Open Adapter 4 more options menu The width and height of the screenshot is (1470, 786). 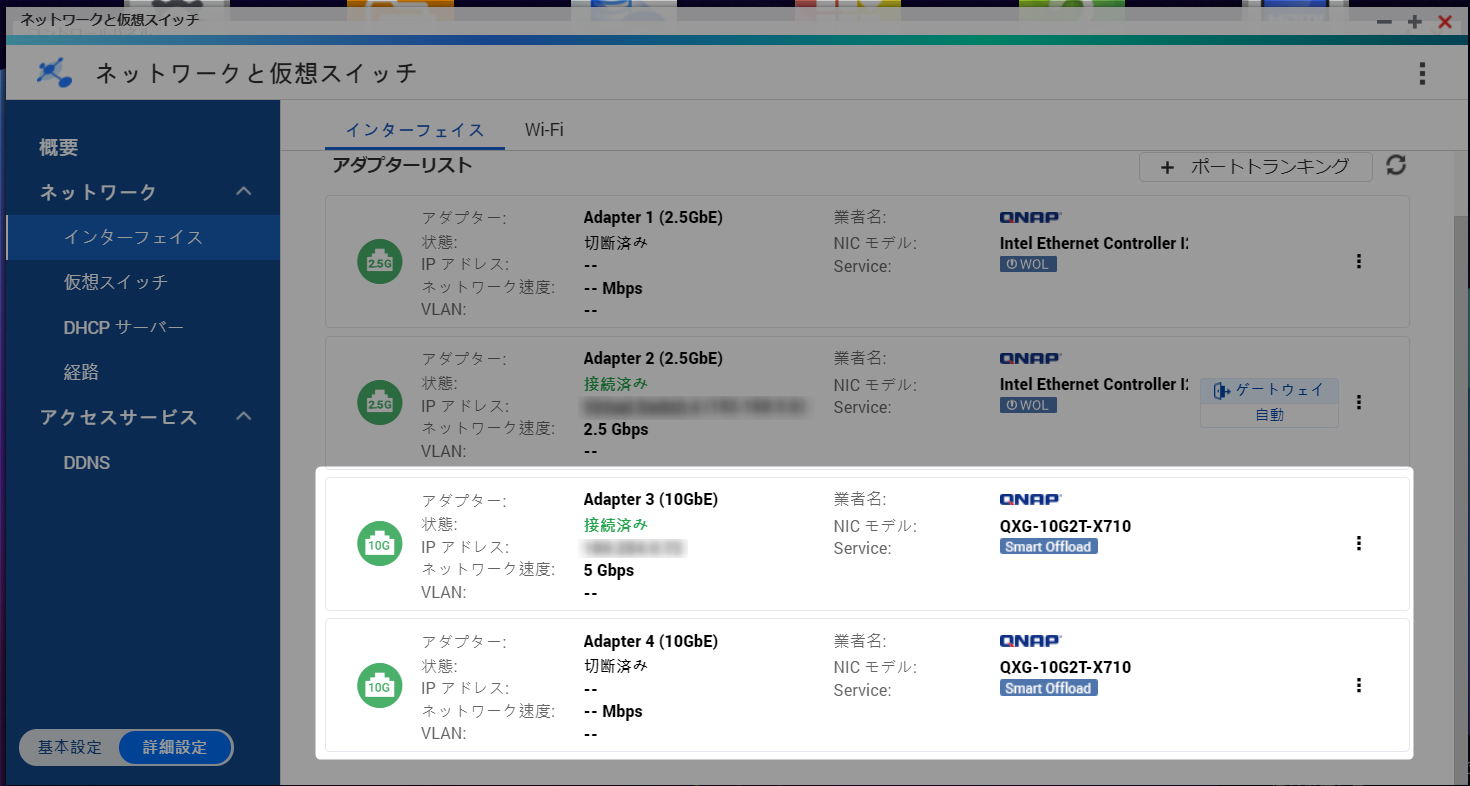point(1358,685)
